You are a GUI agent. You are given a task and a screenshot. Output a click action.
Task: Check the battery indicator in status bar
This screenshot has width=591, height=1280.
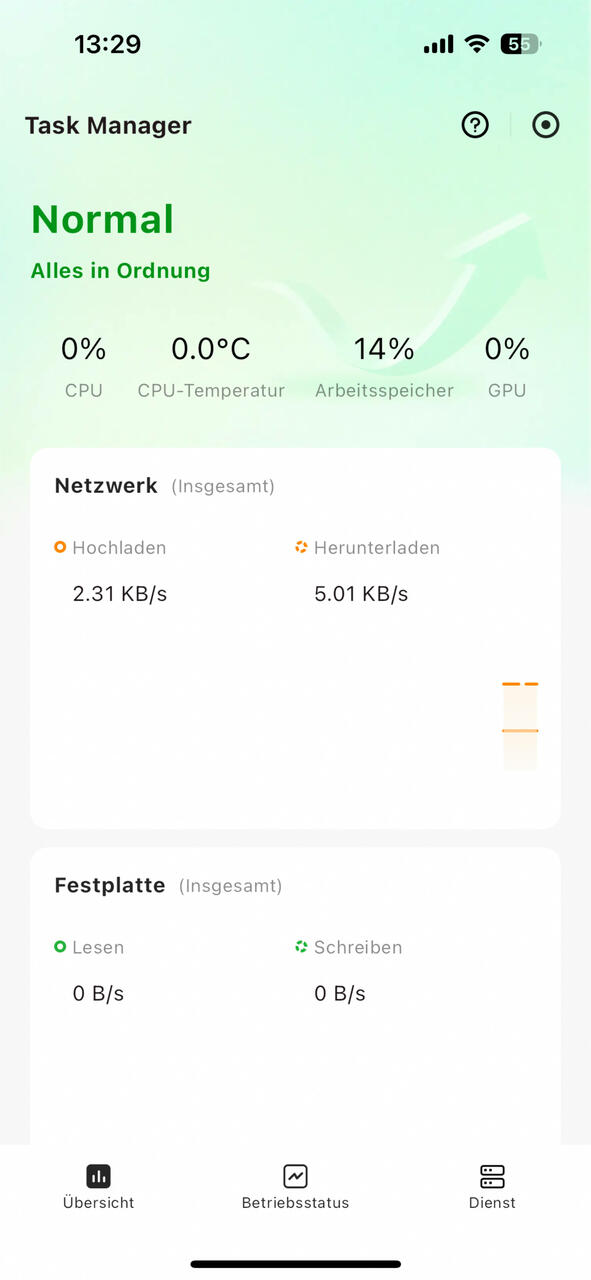pos(521,44)
